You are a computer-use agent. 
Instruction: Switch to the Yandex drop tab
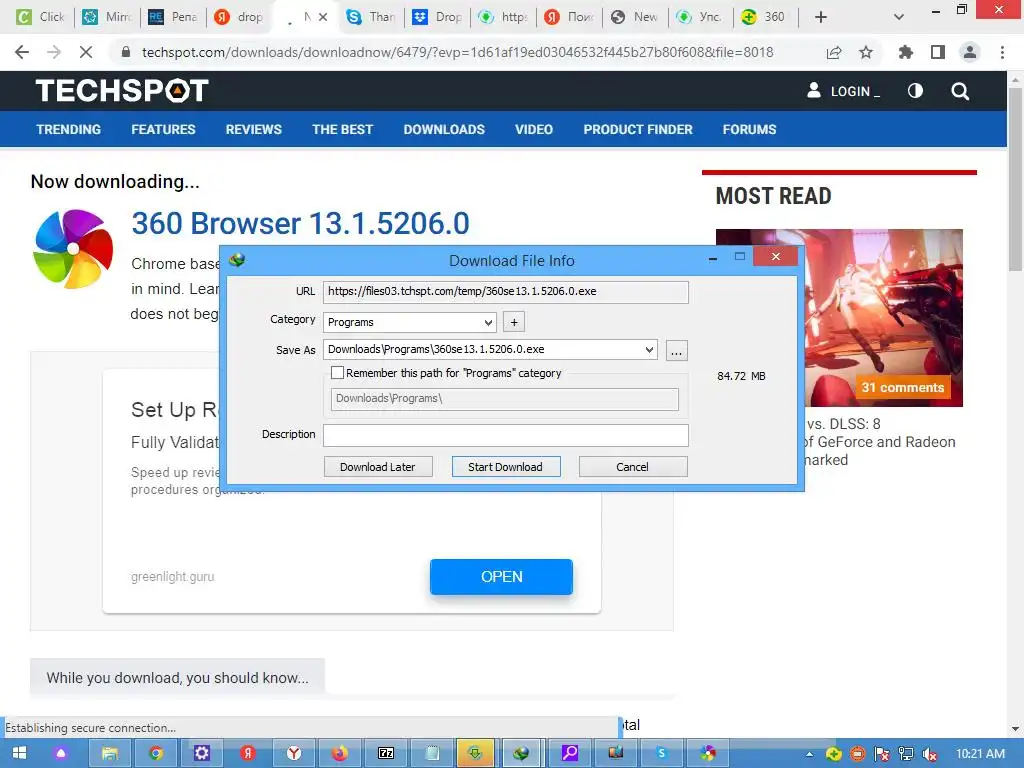pos(239,17)
